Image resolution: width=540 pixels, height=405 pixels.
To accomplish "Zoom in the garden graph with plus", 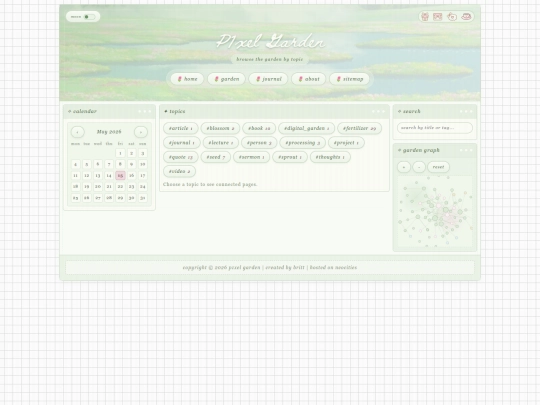I will (x=404, y=167).
